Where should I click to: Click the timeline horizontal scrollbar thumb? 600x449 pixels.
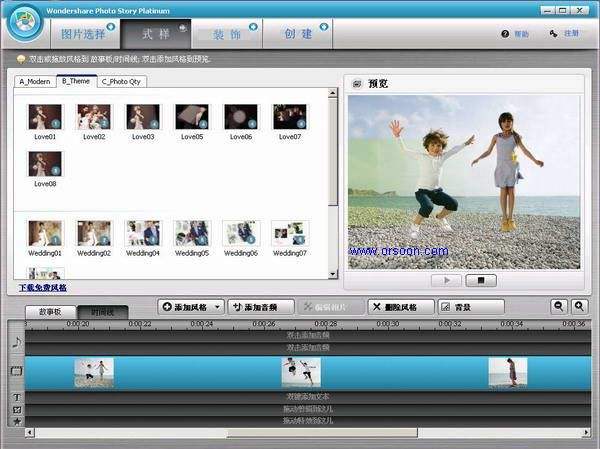tap(322, 433)
